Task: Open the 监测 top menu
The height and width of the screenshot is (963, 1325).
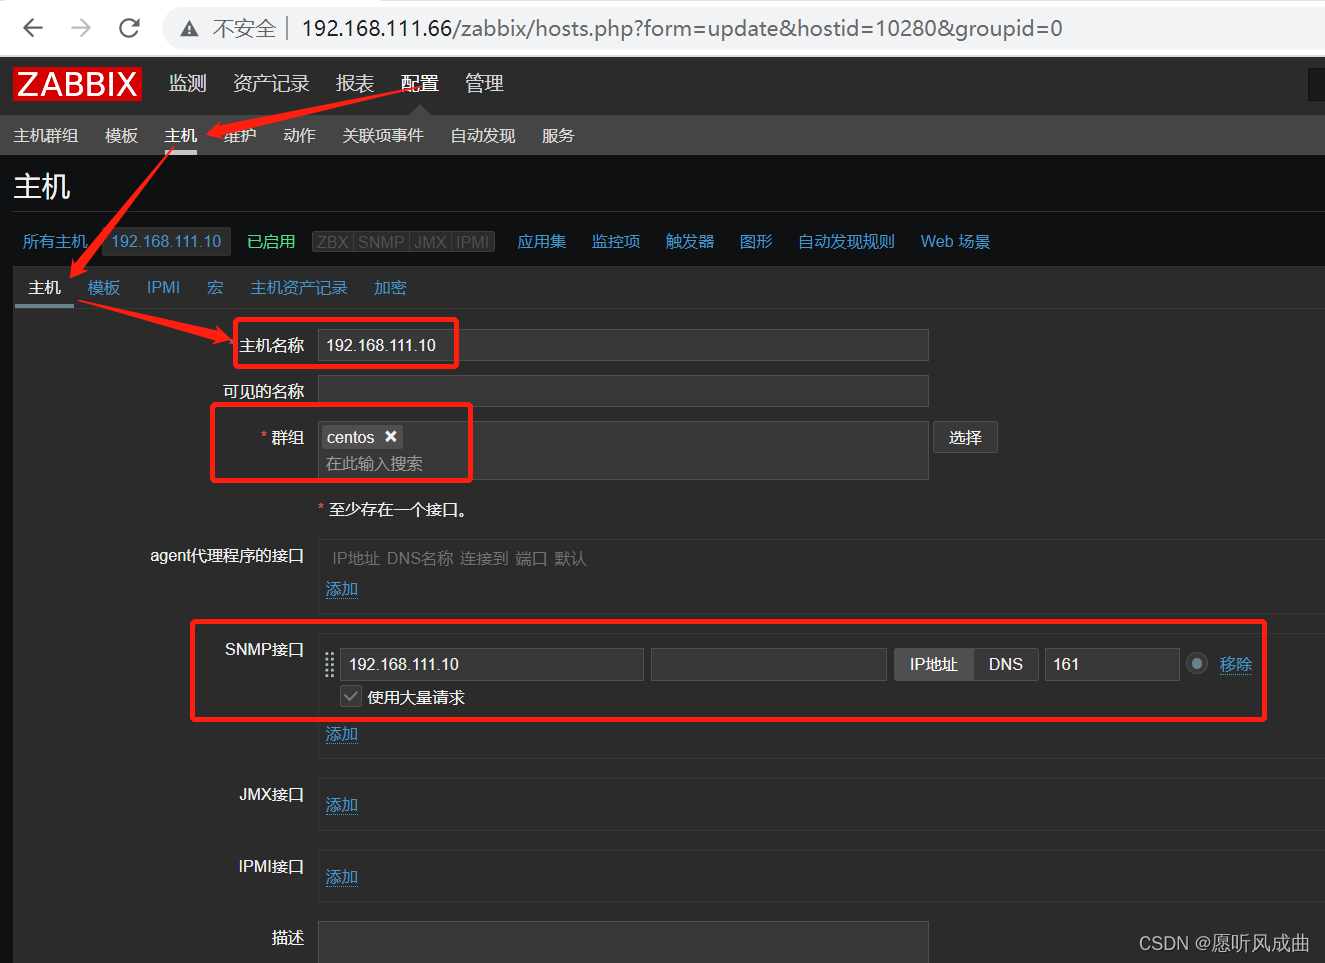Action: coord(187,83)
